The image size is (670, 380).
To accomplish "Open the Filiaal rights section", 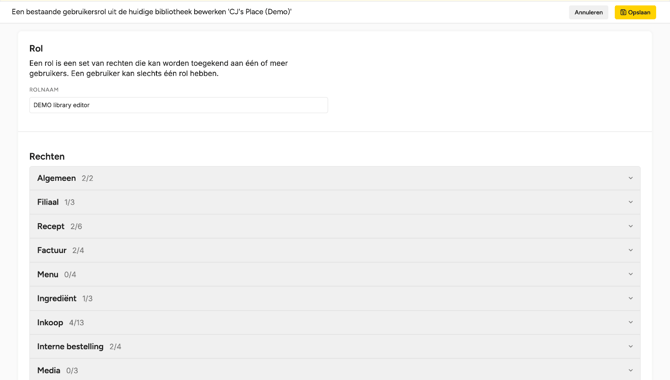I will pos(335,202).
